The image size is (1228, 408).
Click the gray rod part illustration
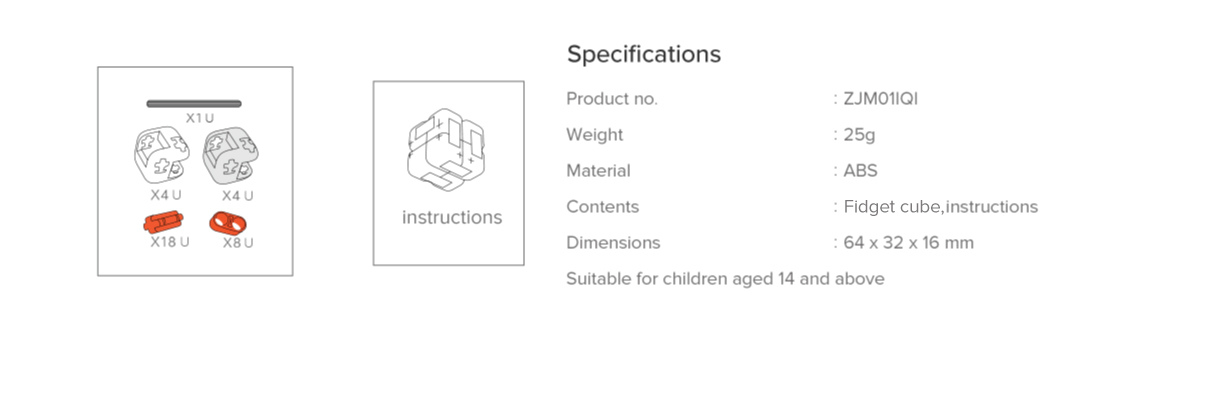194,103
